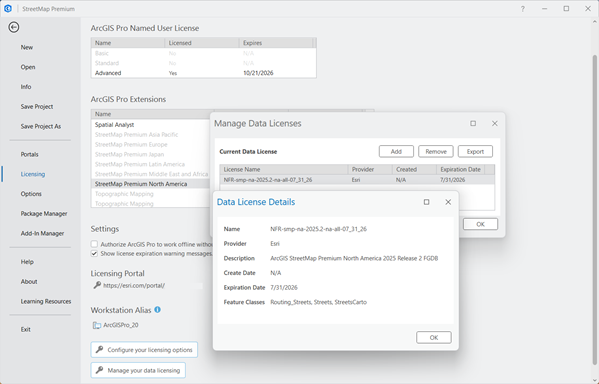Viewport: 599px width, 384px height.
Task: Click Manage your data licensing button
Action: [x=138, y=370]
